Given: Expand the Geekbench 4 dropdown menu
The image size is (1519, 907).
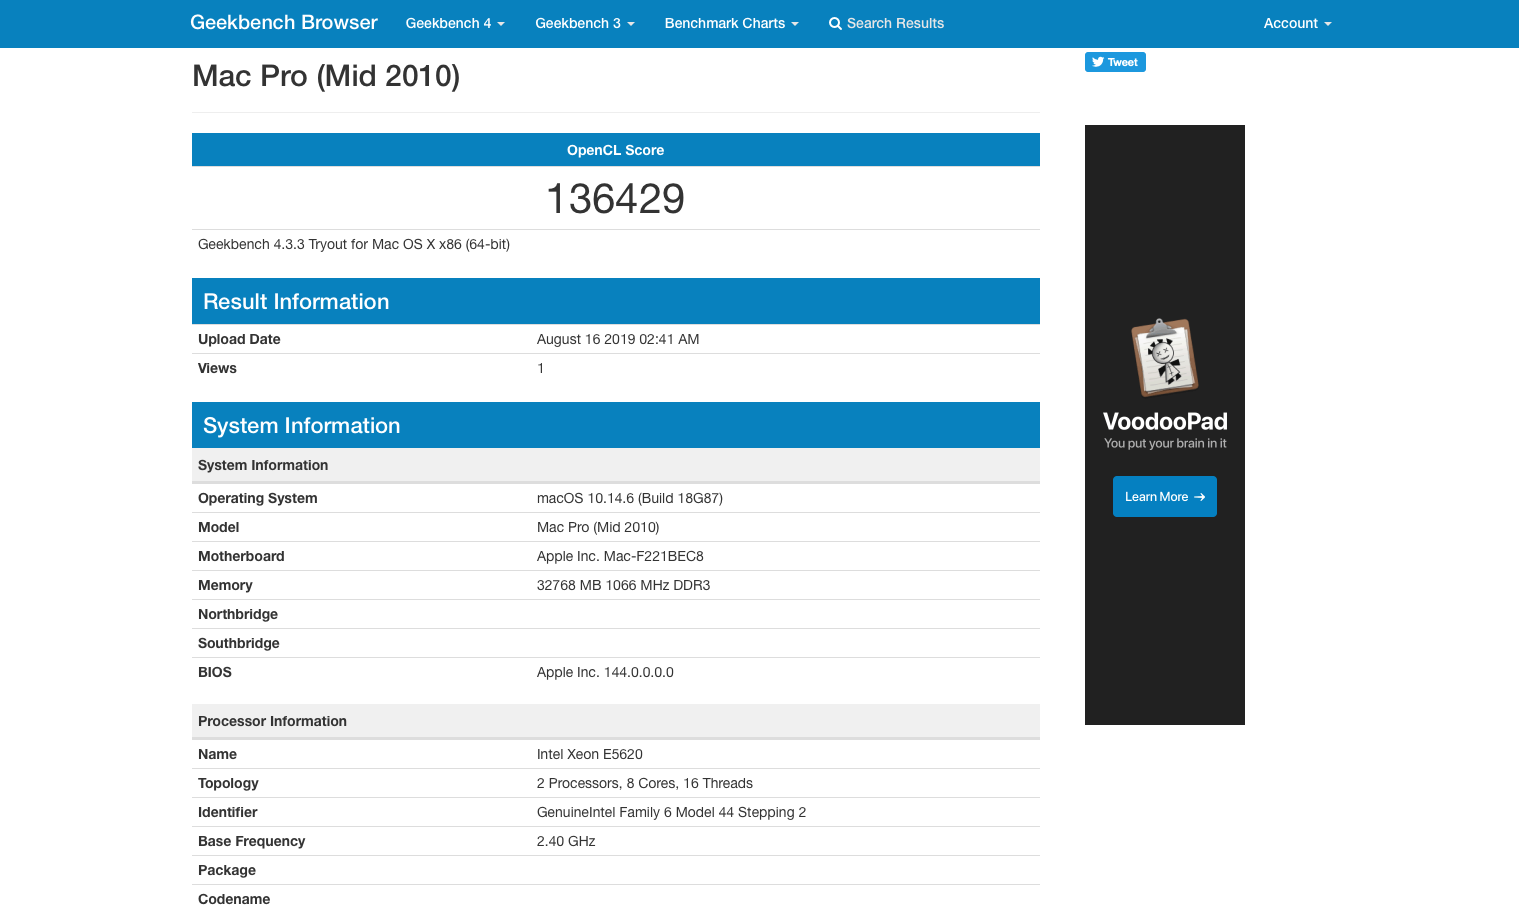Looking at the screenshot, I should pyautogui.click(x=455, y=23).
